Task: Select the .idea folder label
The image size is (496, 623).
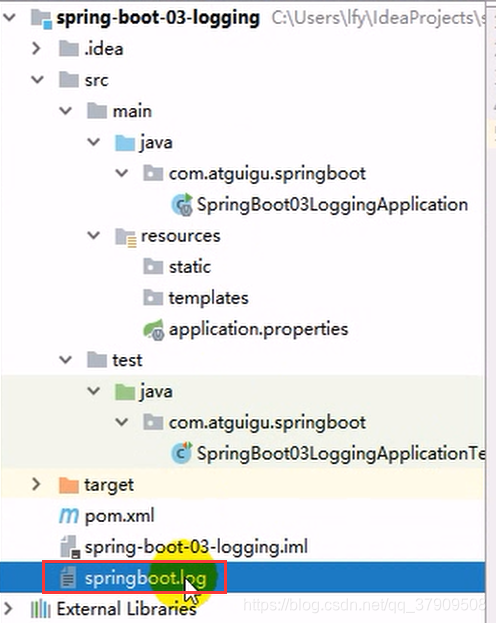Action: click(x=104, y=49)
